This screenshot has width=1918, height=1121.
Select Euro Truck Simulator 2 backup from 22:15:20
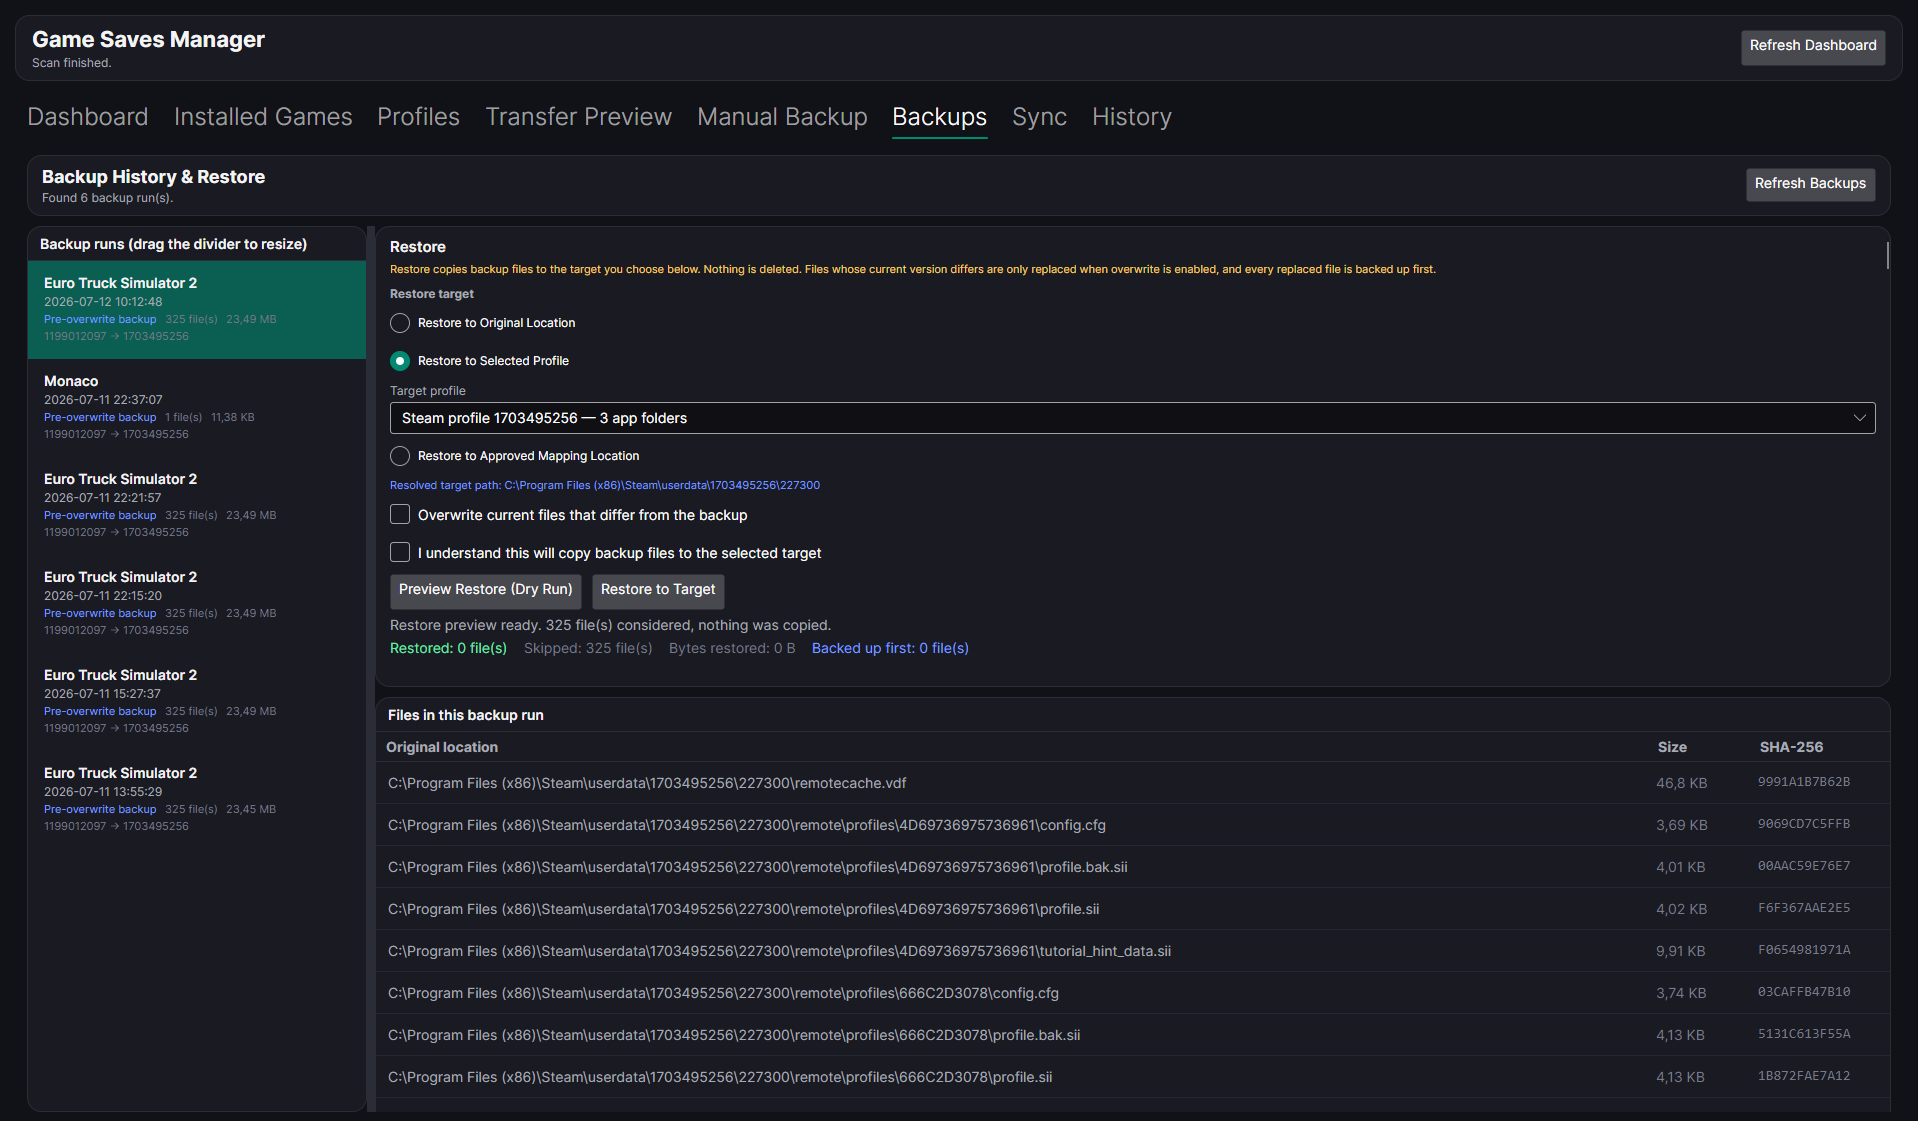coord(197,604)
